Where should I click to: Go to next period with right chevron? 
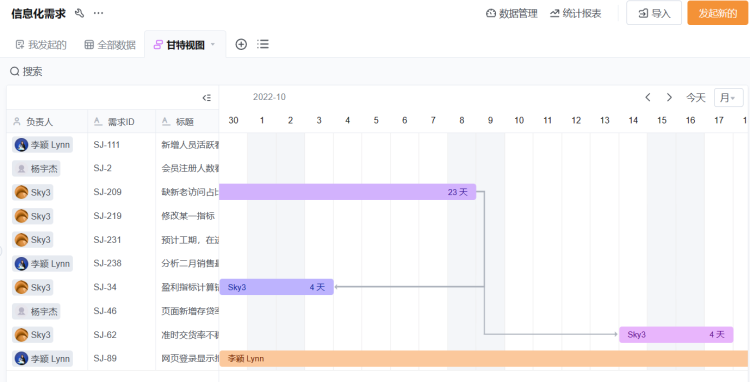coord(669,98)
